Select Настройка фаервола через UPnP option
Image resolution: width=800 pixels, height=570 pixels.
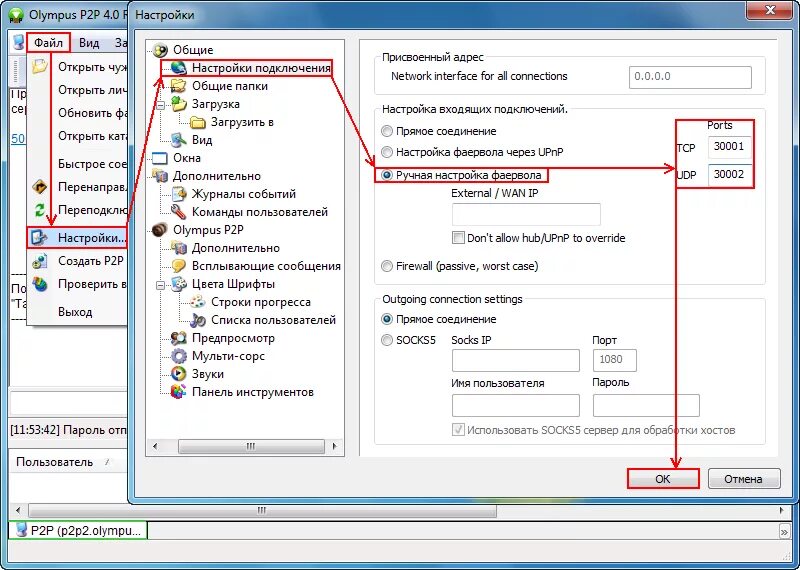click(x=387, y=152)
